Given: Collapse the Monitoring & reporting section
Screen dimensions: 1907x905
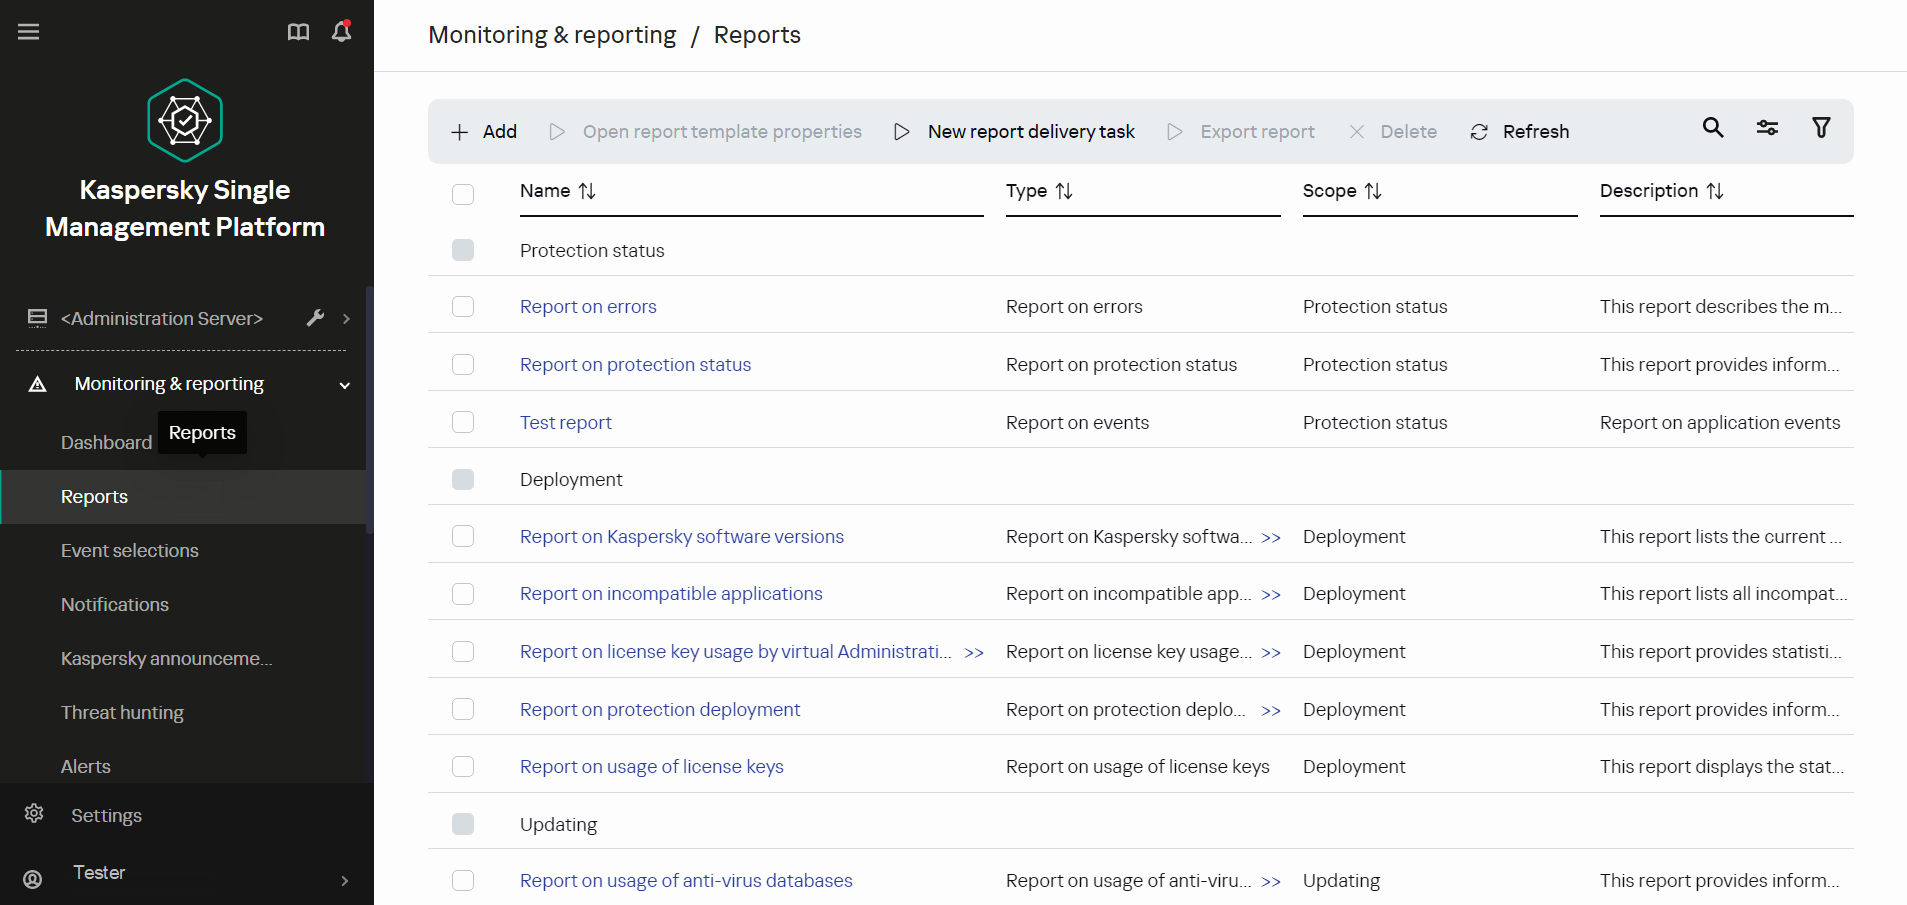Looking at the screenshot, I should pos(343,384).
